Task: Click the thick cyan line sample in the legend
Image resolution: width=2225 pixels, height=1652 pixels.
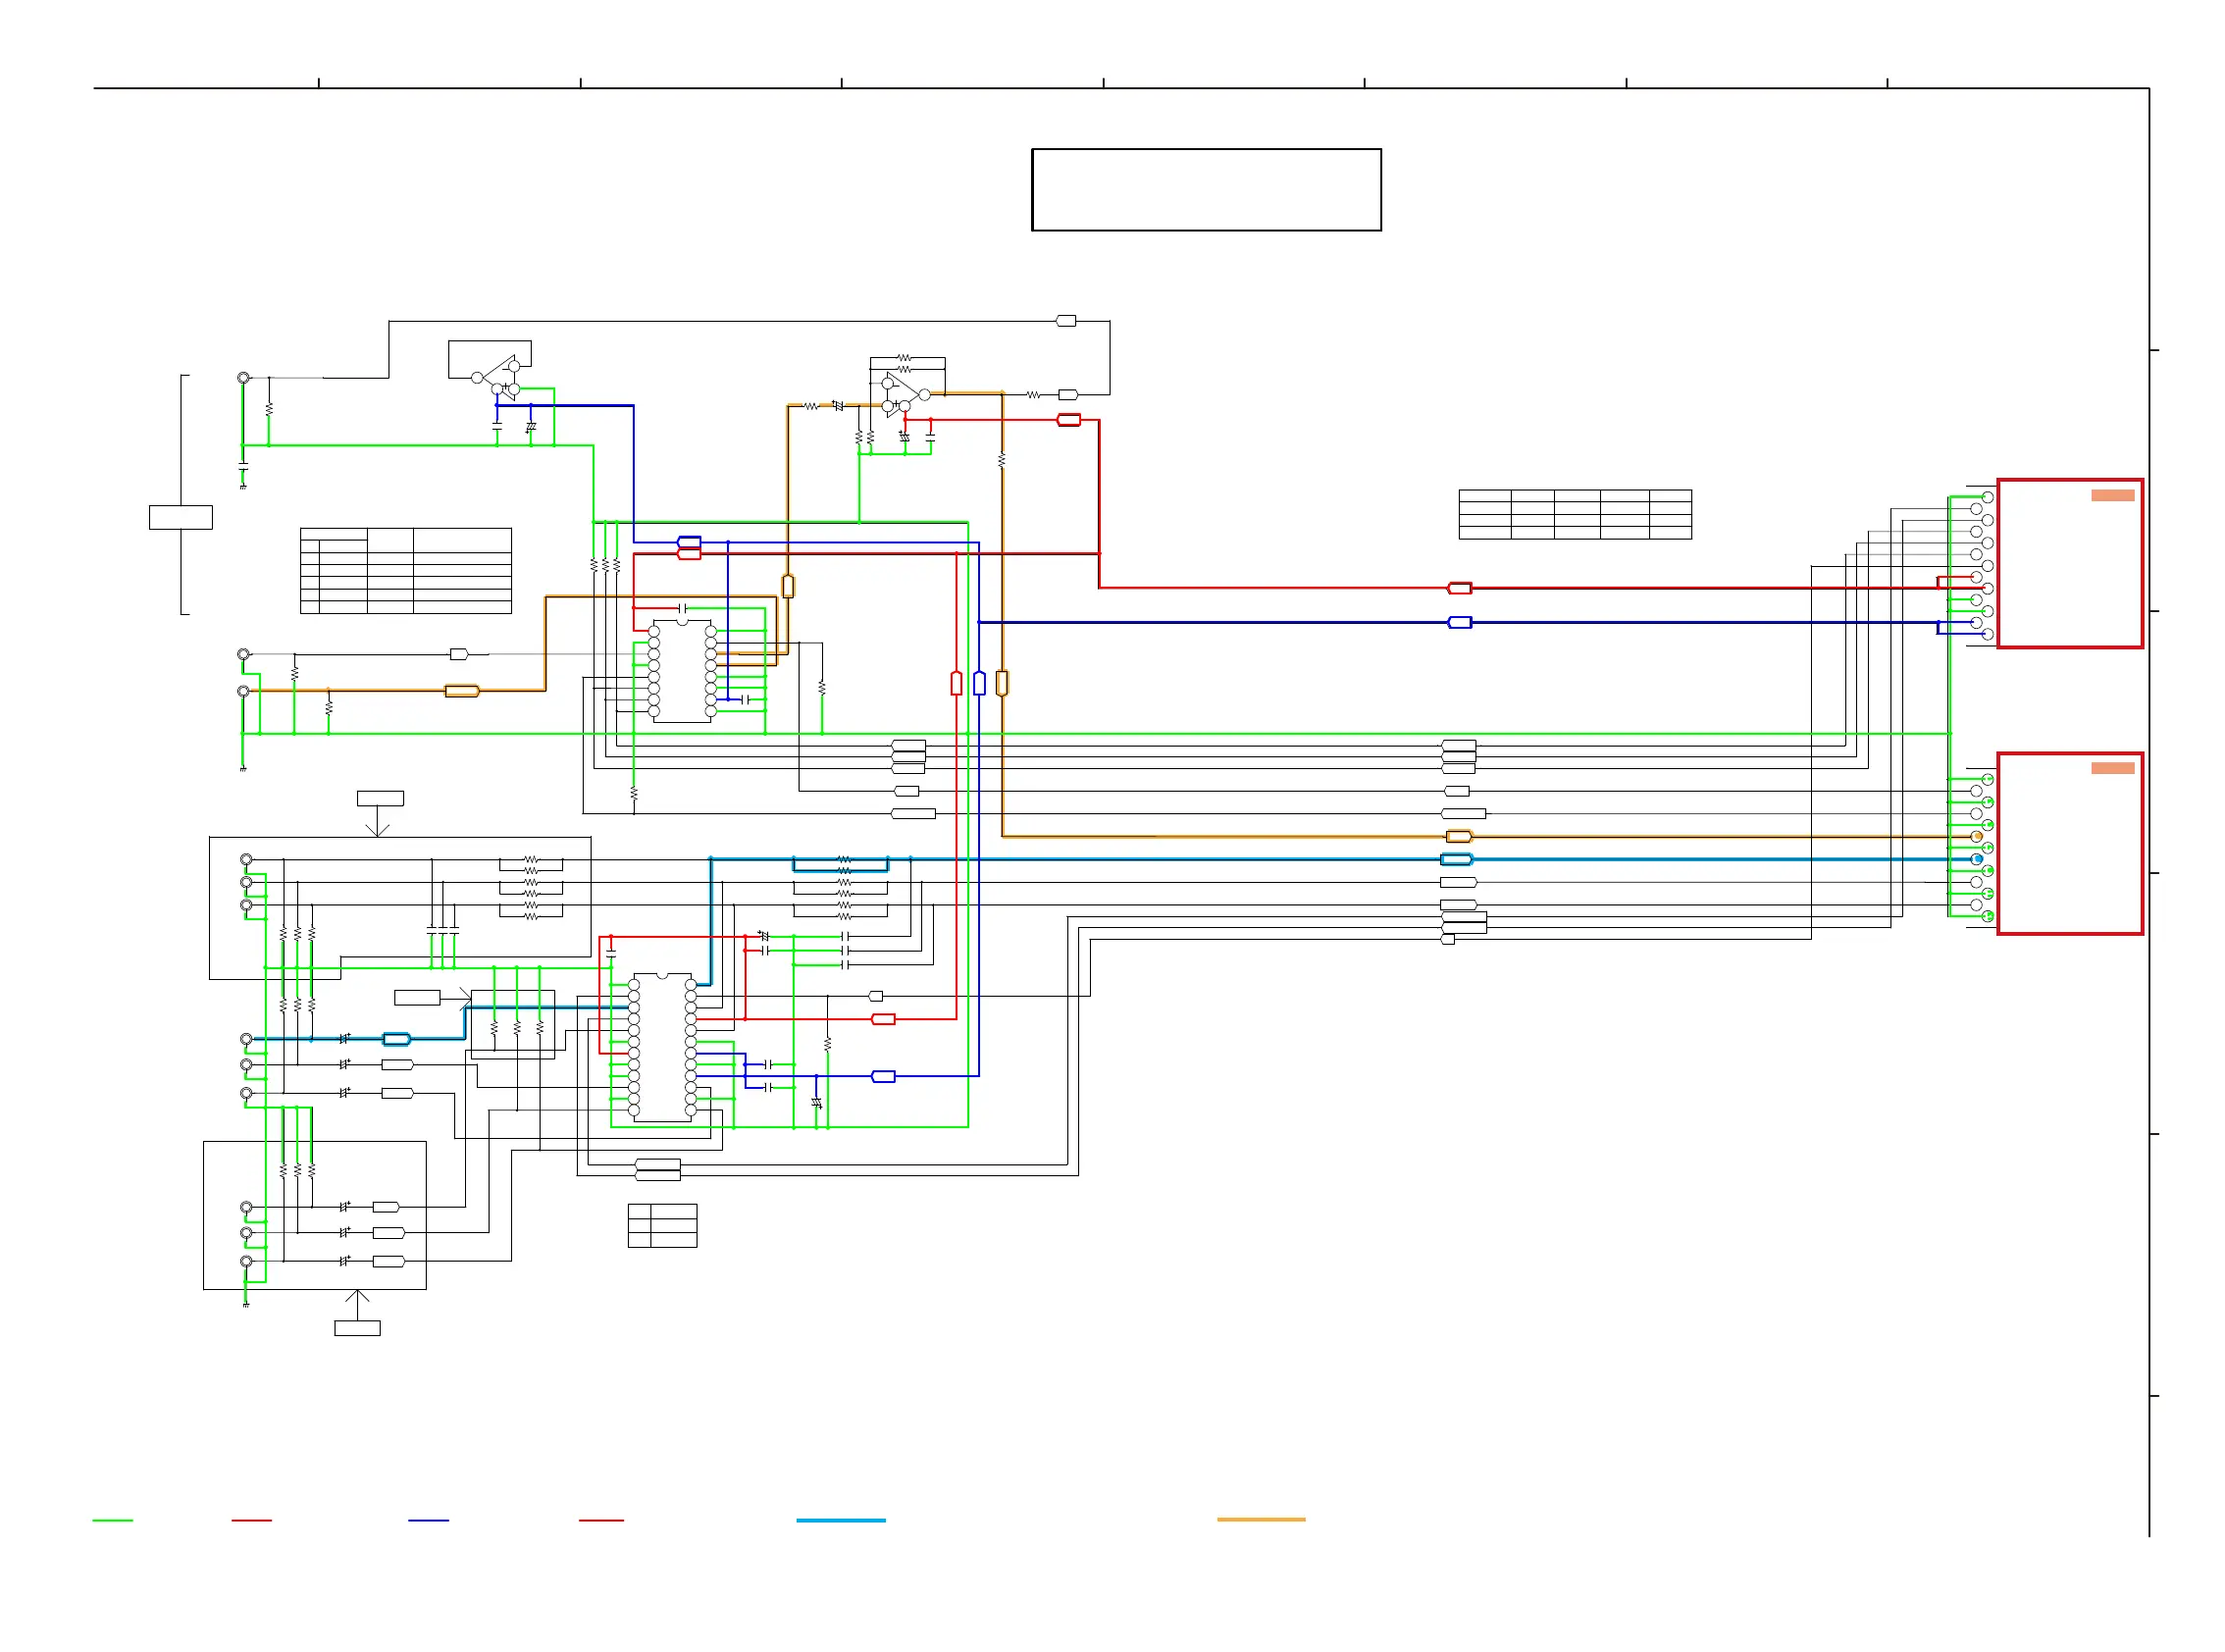Action: (x=840, y=1520)
